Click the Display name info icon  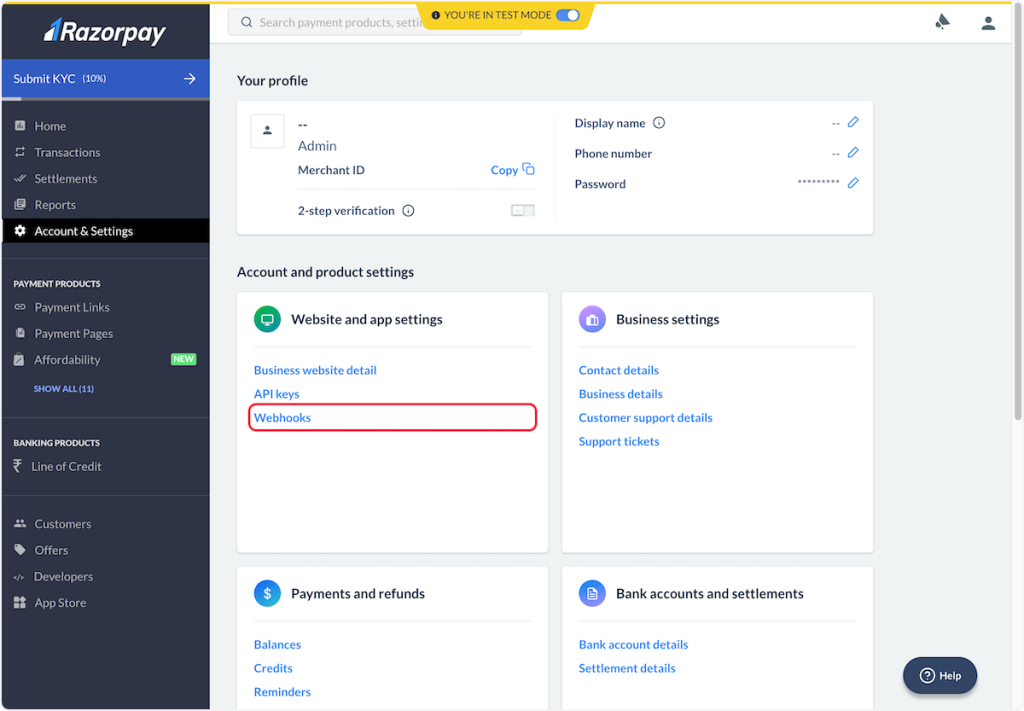[x=659, y=123]
